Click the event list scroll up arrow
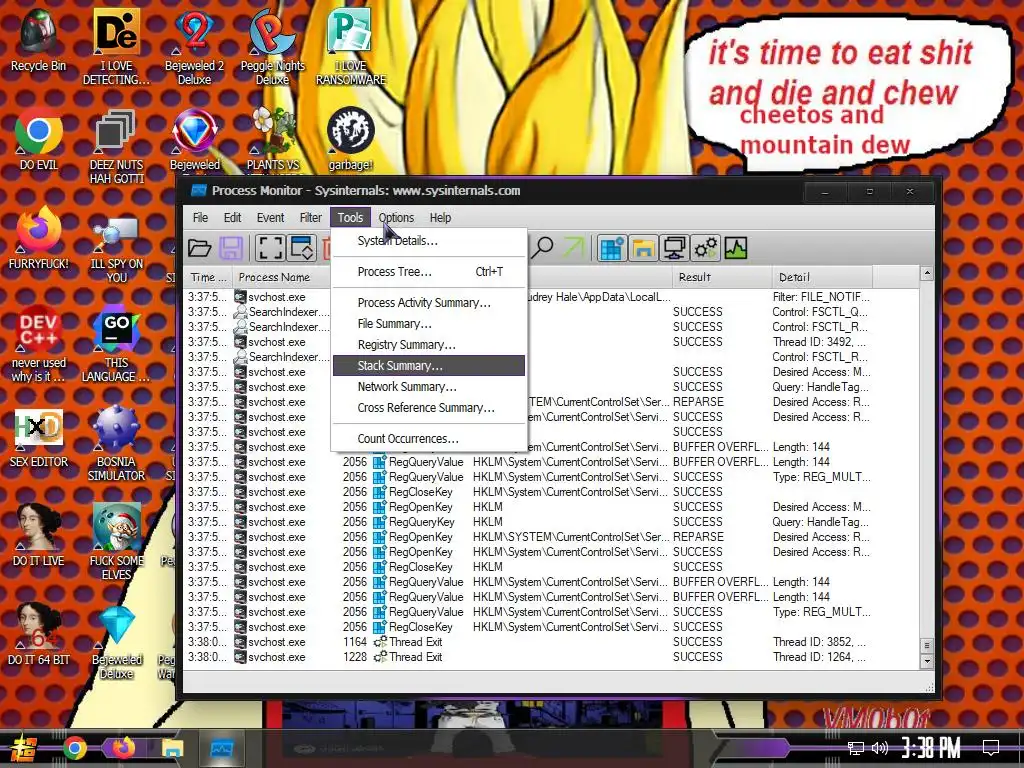 927,273
